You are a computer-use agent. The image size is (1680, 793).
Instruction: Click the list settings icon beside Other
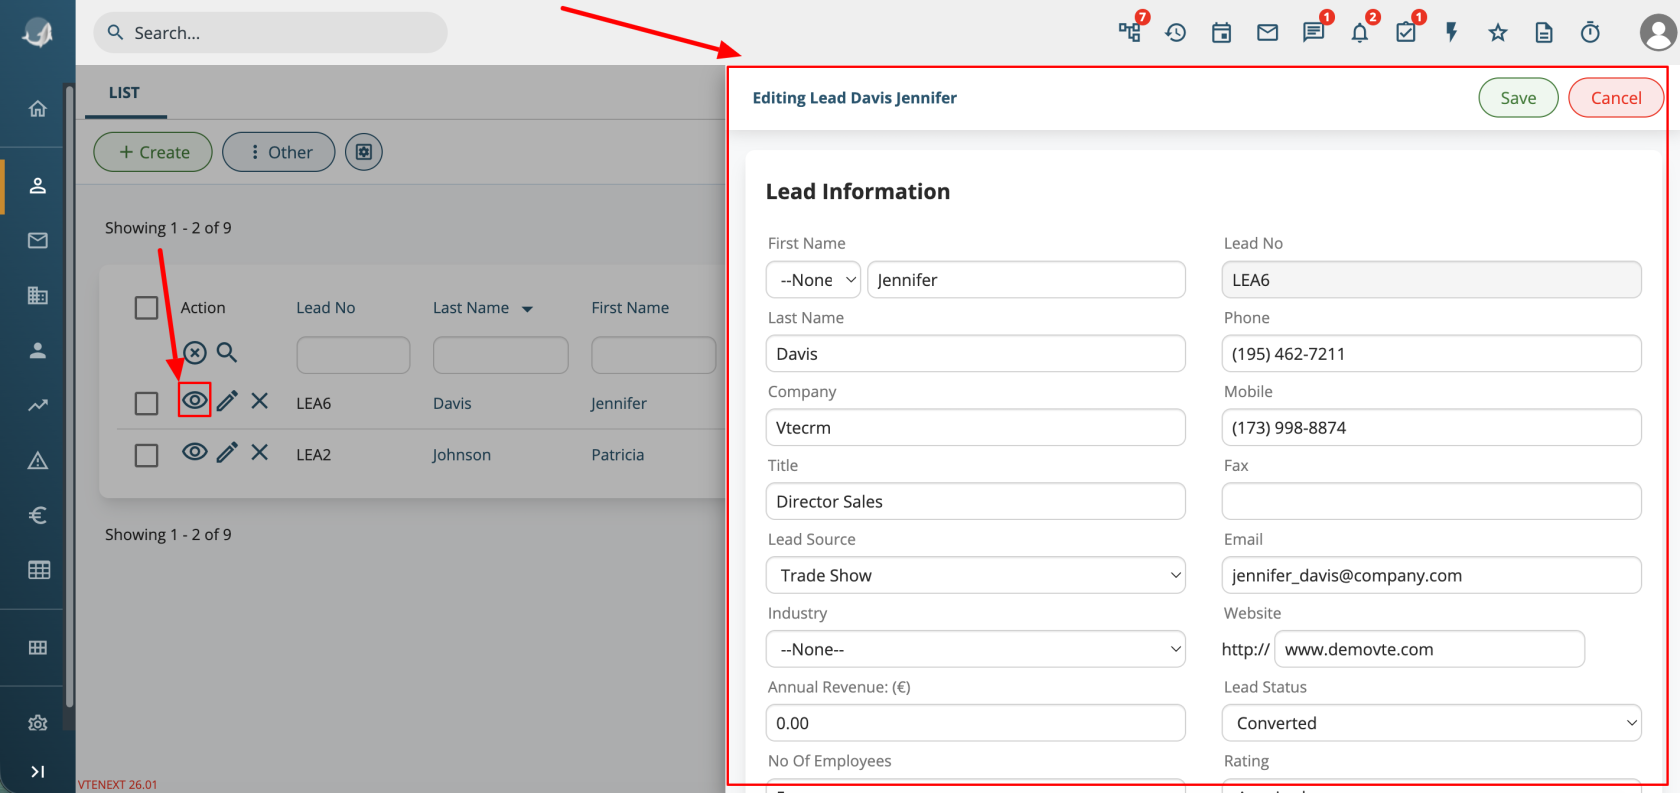[364, 152]
